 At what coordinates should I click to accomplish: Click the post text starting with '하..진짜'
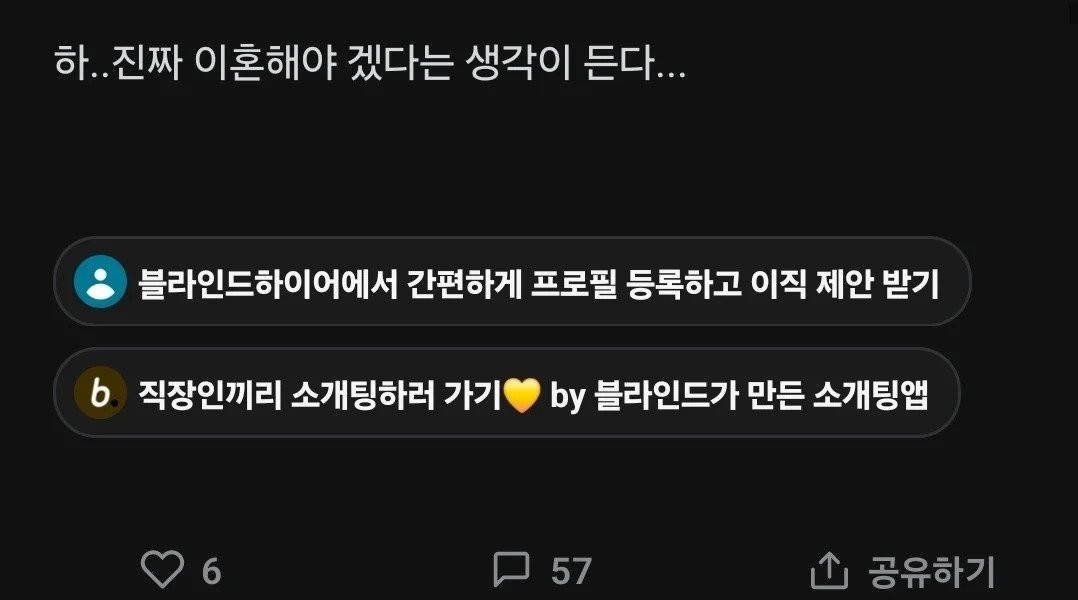(370, 63)
